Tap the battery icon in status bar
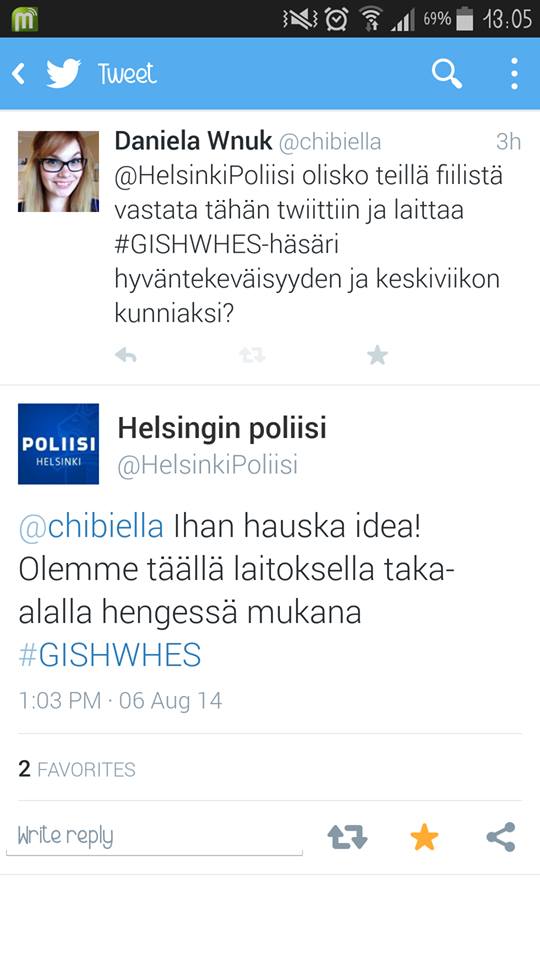This screenshot has height=960, width=540. 465,19
